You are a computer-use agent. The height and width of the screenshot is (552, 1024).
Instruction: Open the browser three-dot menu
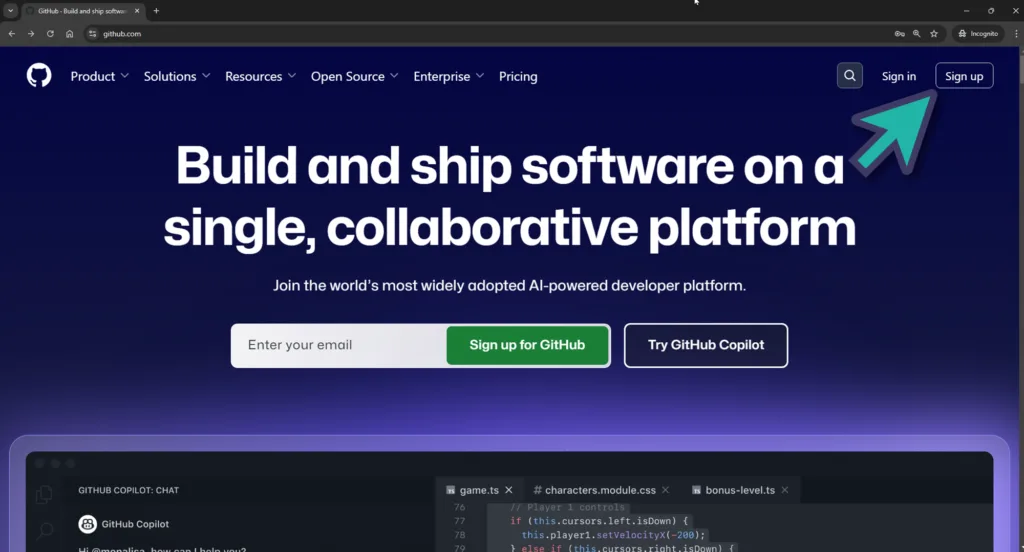(x=1016, y=33)
